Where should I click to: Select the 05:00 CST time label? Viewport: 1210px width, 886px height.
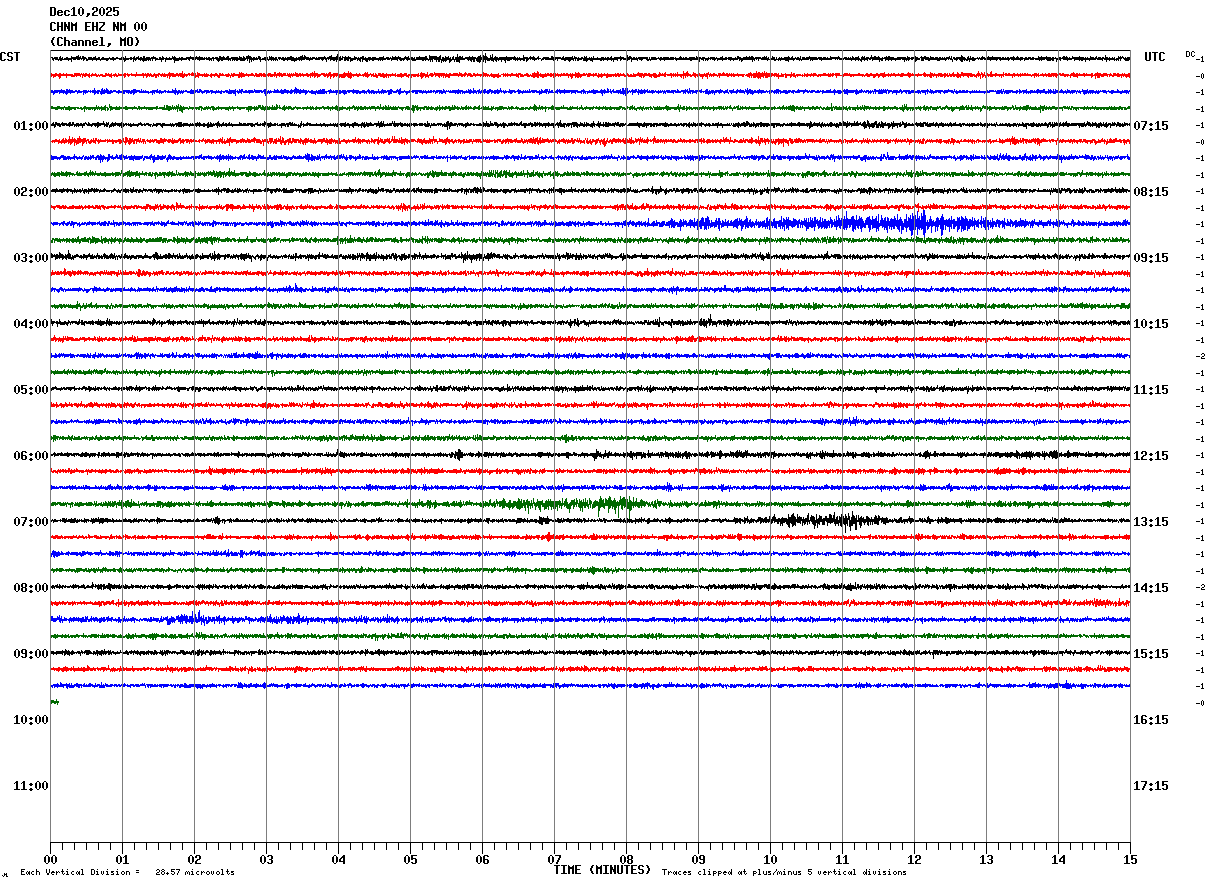pyautogui.click(x=30, y=389)
